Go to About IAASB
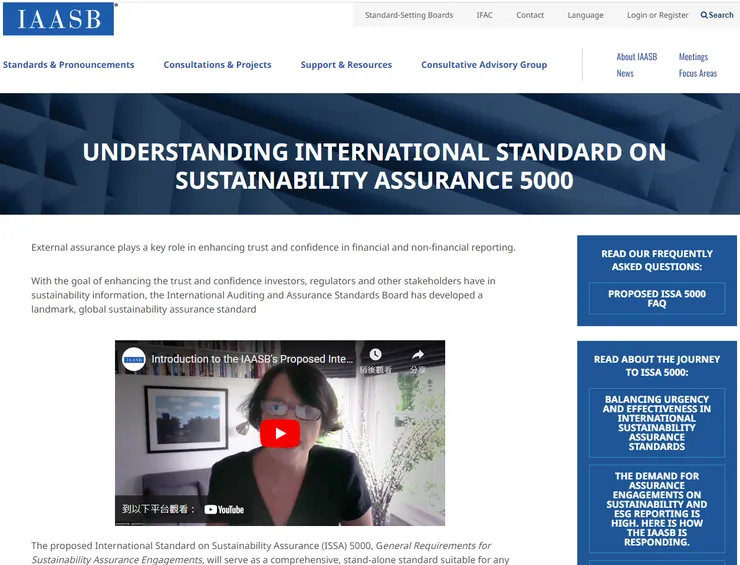The height and width of the screenshot is (565, 740). (637, 57)
